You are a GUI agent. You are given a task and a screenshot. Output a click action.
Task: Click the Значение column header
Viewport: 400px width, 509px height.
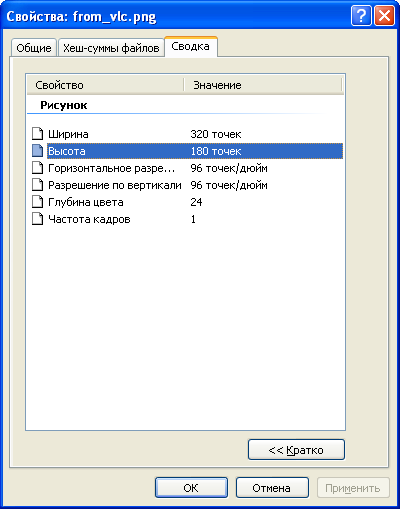[263, 85]
